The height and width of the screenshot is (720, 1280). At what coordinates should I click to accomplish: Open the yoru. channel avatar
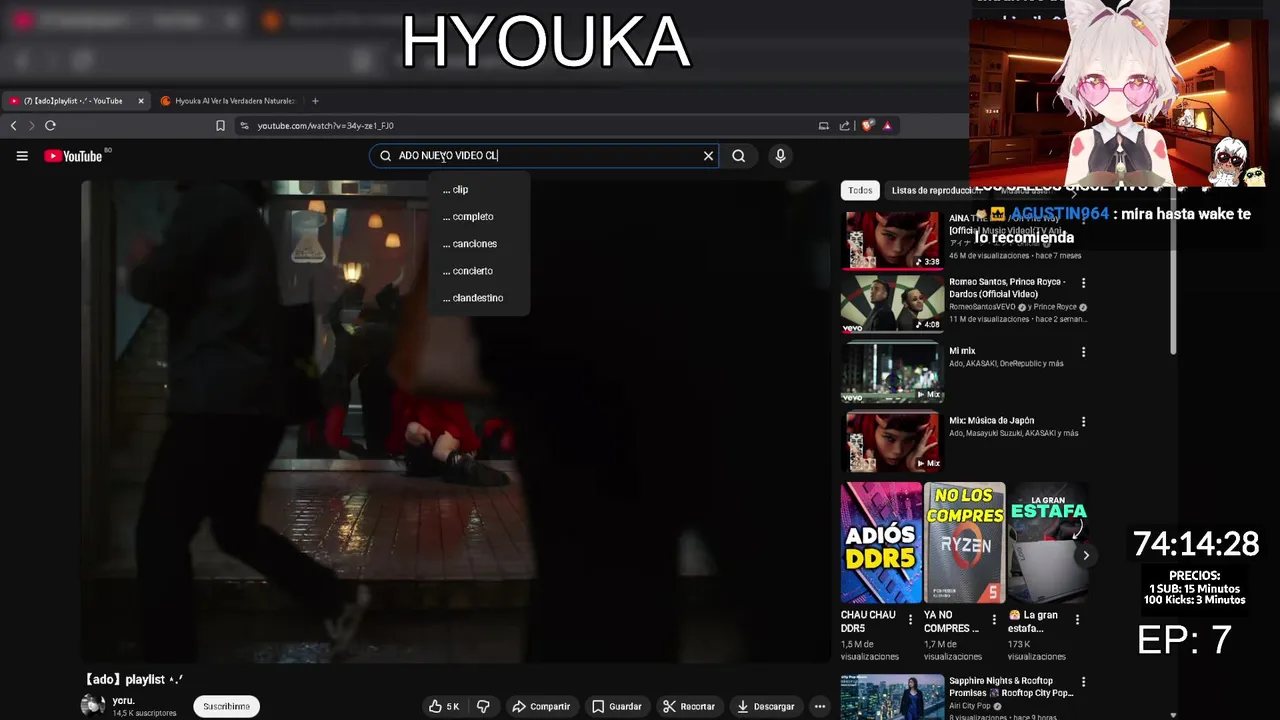[92, 706]
